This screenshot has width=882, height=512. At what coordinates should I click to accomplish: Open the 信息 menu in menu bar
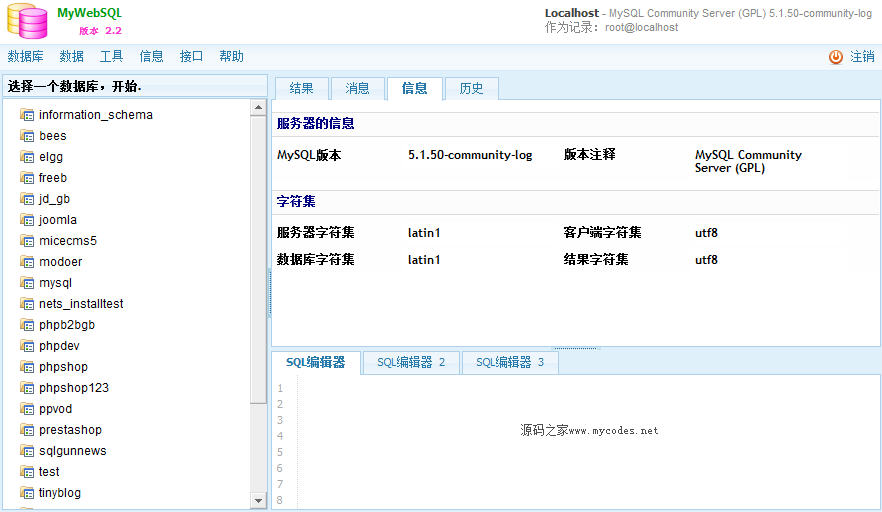click(x=151, y=56)
